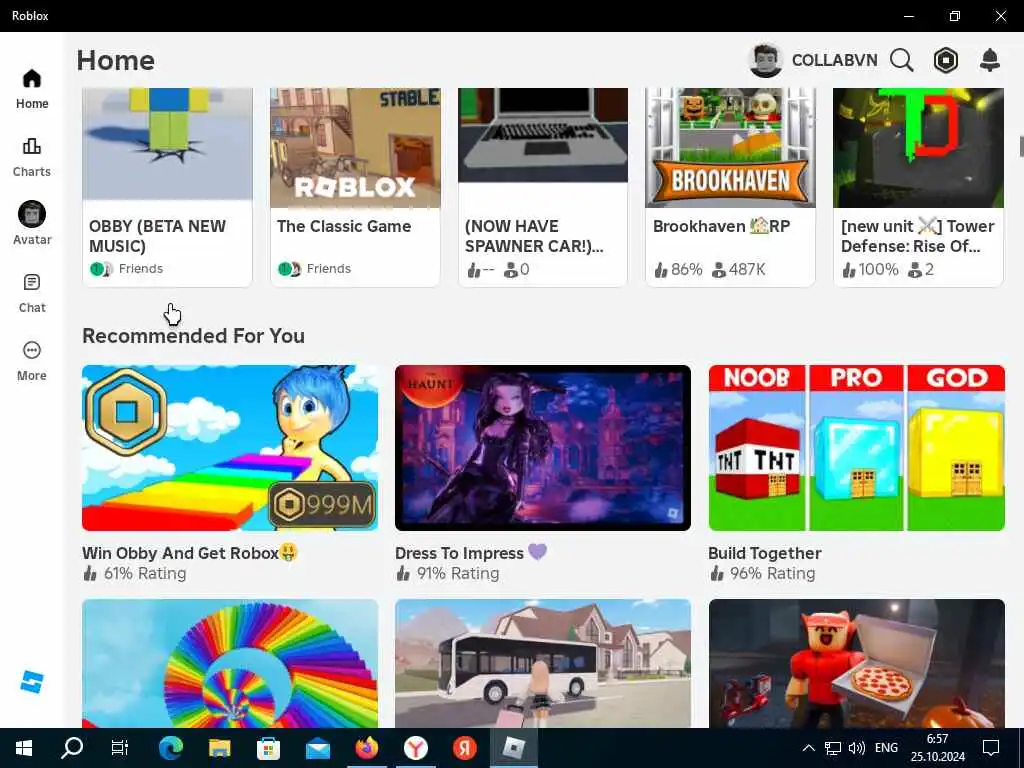Open the Robux hexagon icon
The width and height of the screenshot is (1024, 768).
(x=946, y=60)
